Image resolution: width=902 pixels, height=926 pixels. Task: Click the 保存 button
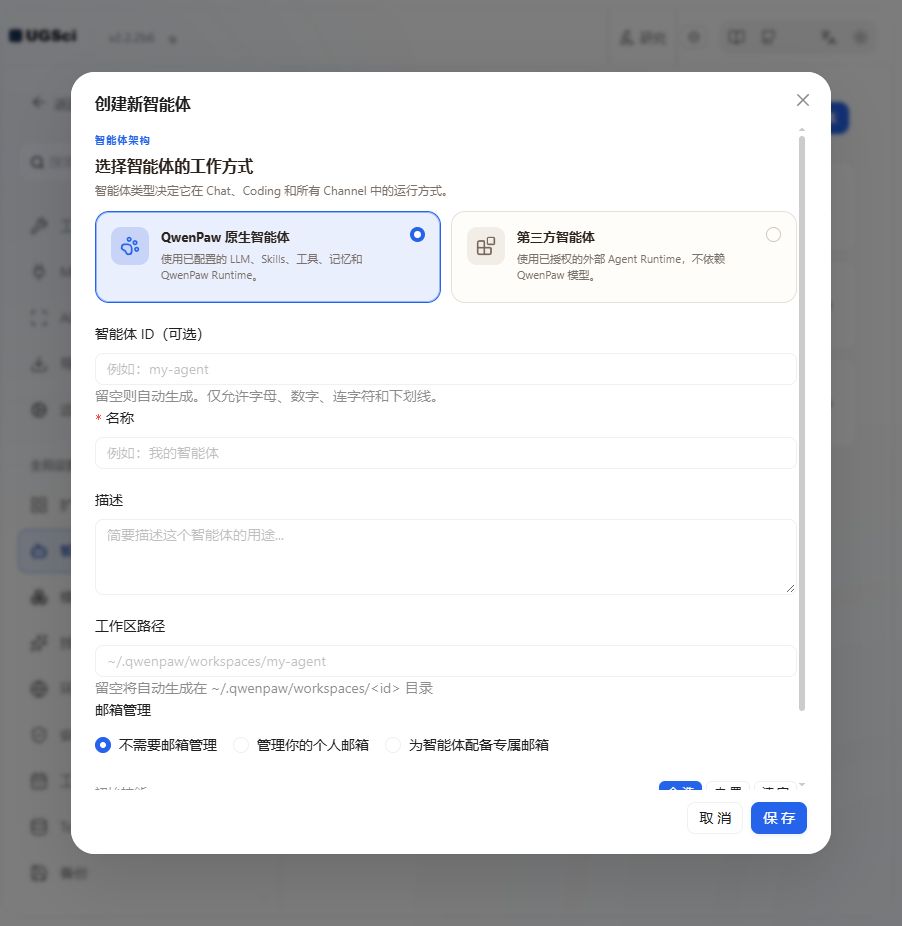coord(779,818)
